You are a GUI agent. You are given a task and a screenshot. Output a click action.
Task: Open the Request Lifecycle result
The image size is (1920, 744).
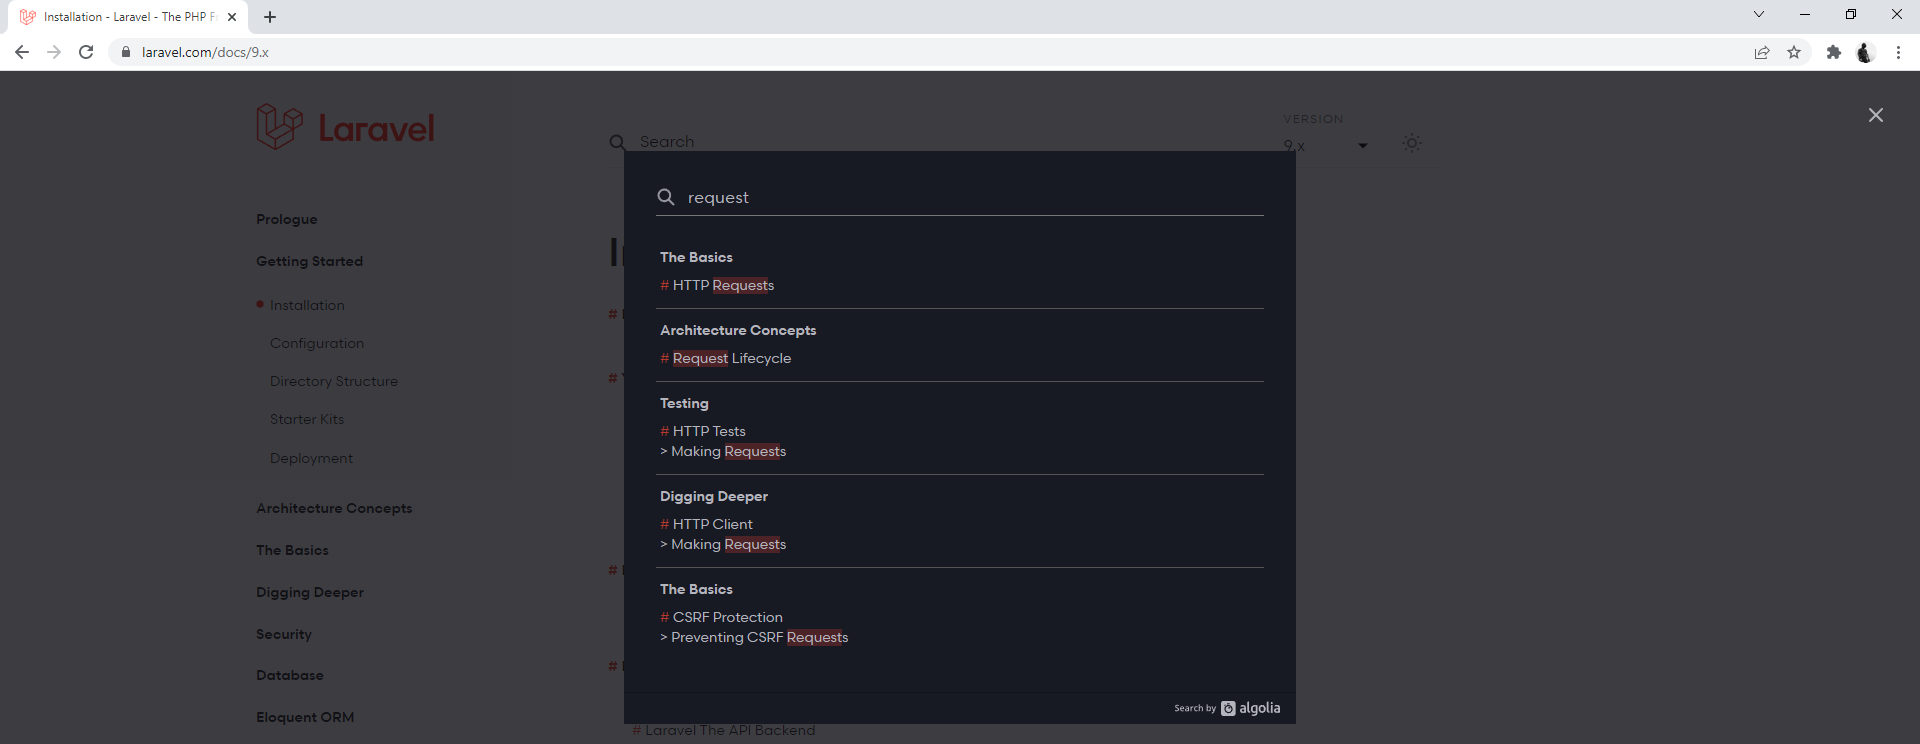point(726,358)
